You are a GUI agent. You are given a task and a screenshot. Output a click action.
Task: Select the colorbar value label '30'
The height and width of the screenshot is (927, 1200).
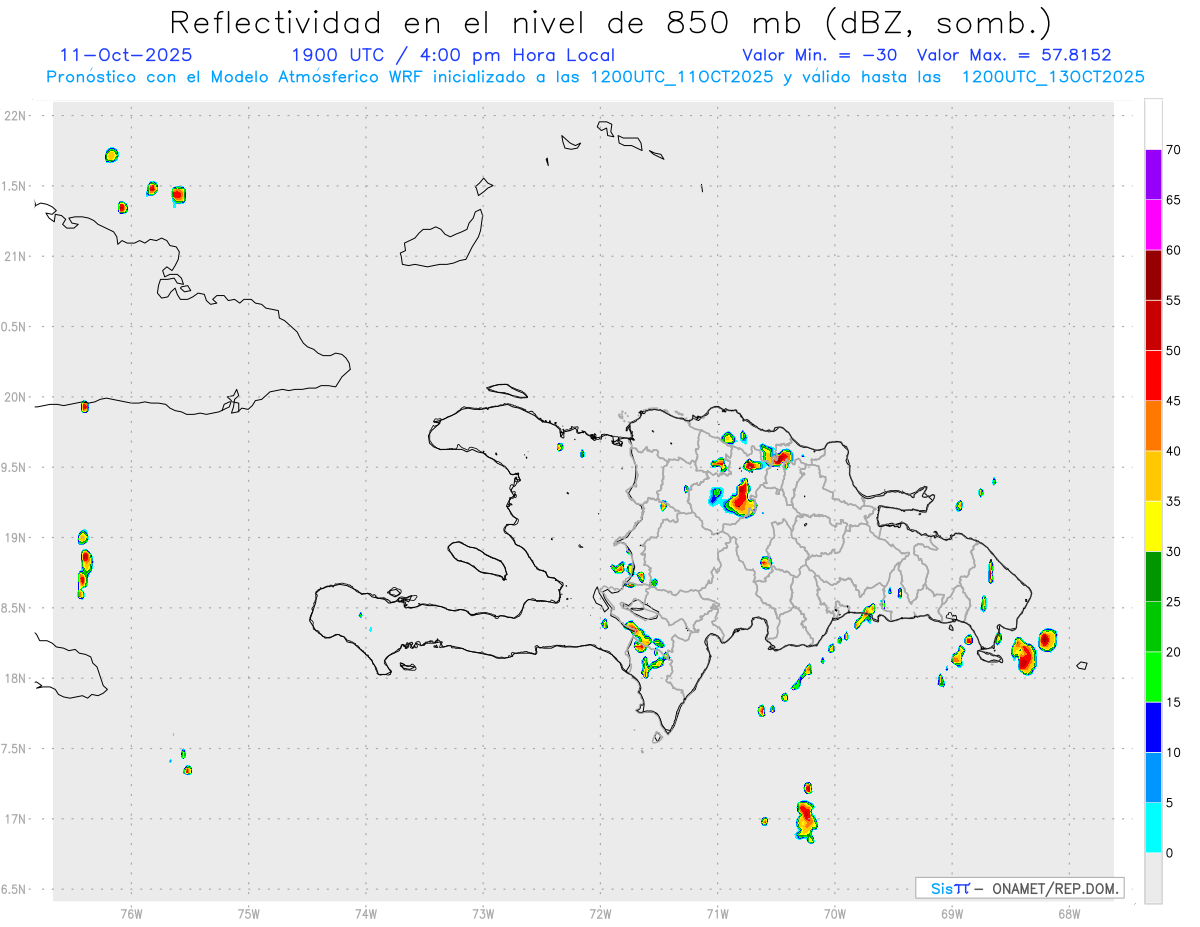tap(1173, 552)
